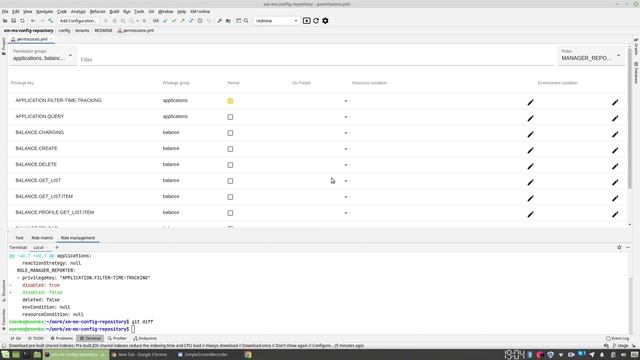
Task: Open On Forbid dropdown for BALANCE.CREATE
Action: [x=346, y=149]
